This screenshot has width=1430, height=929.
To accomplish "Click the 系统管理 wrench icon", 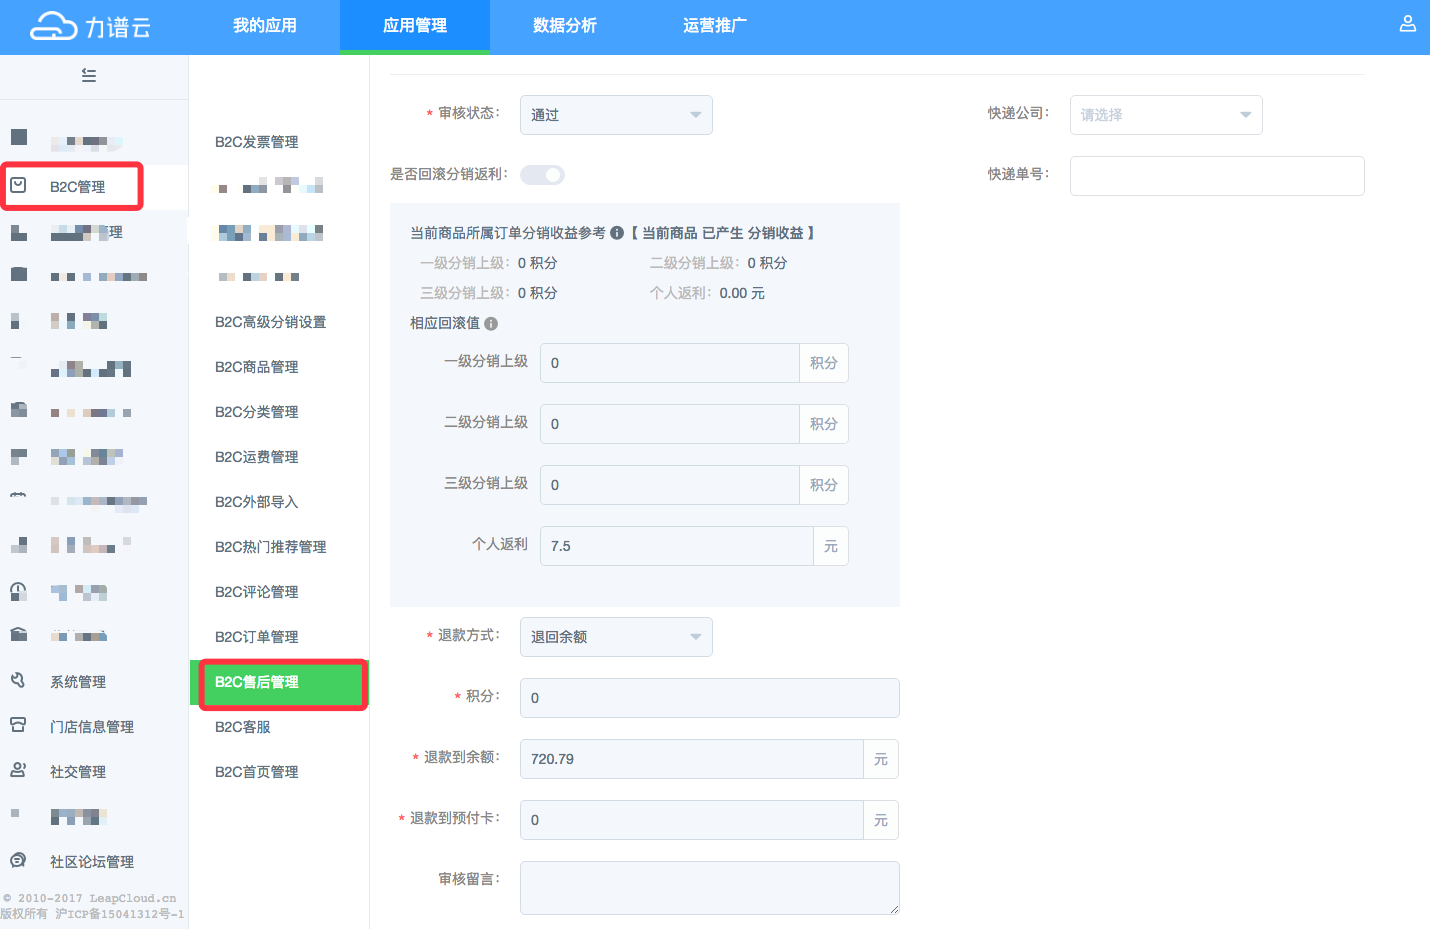I will [18, 680].
